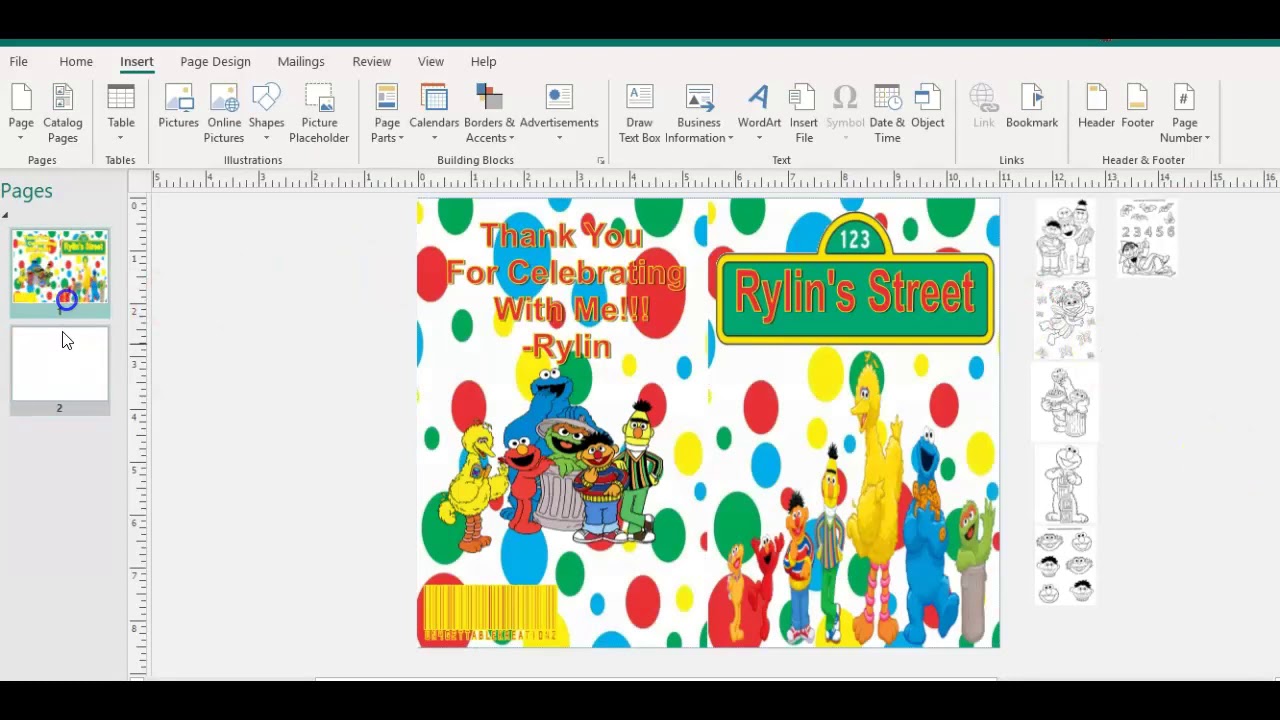Add a Picture Placeholder
The image size is (1280, 720).
tap(319, 113)
